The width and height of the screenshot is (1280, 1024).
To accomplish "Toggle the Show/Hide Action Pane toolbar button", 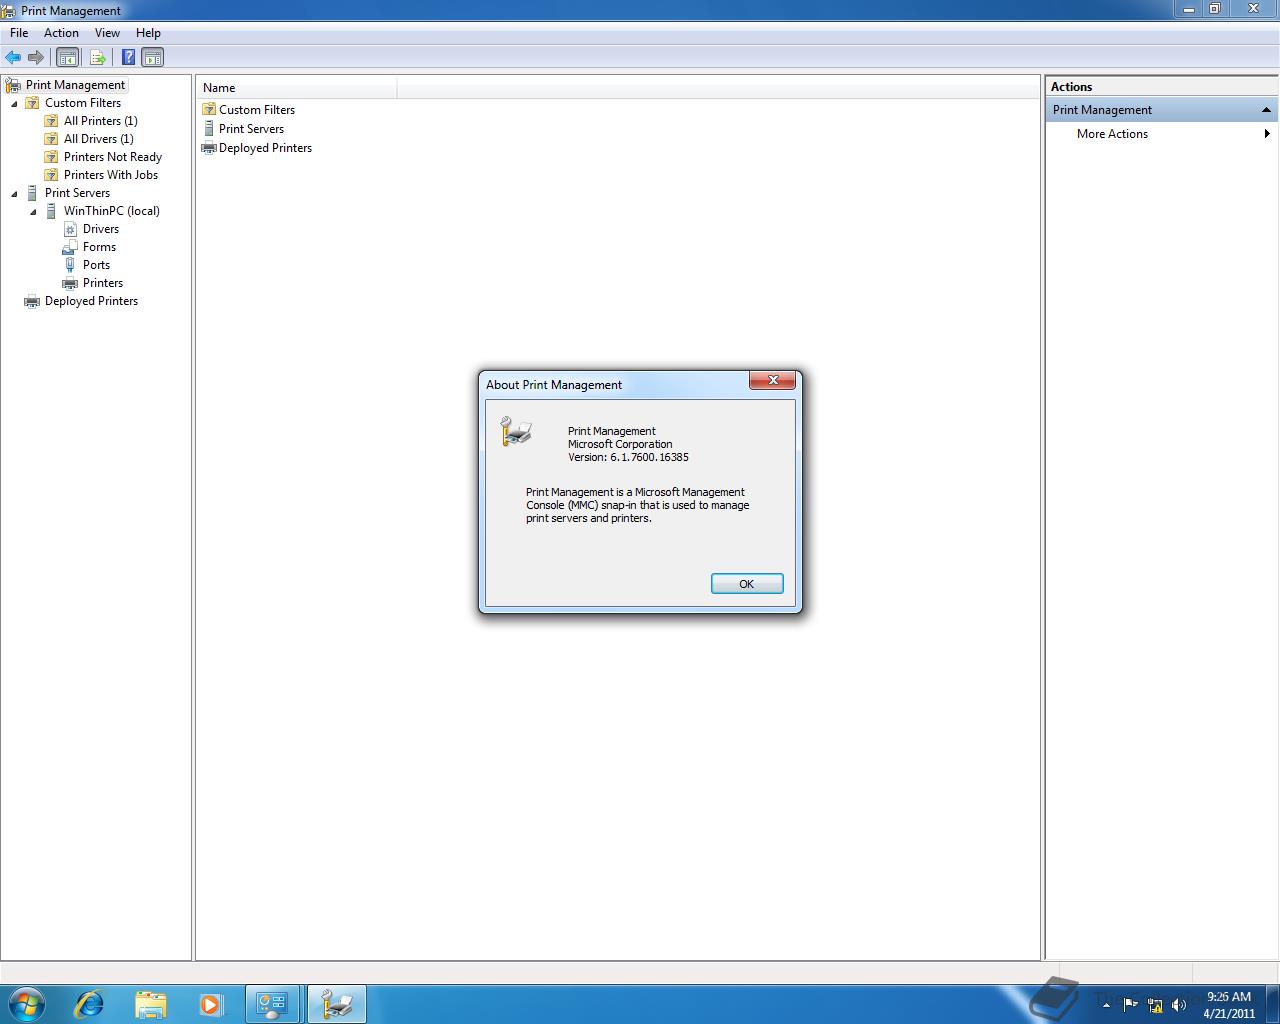I will [153, 58].
